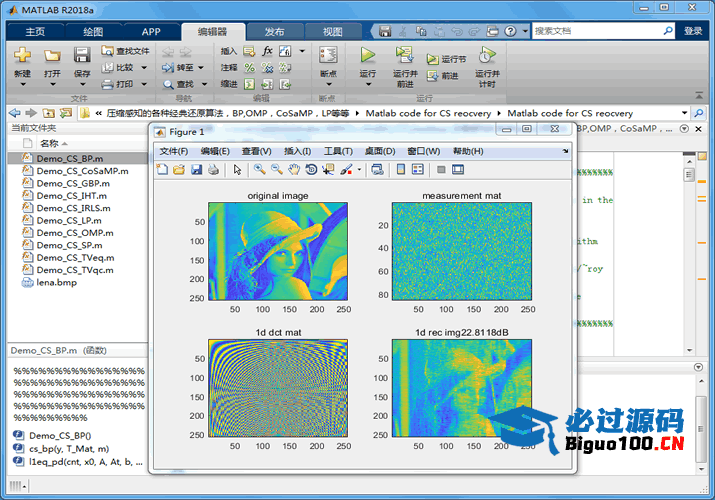Click the New Figure icon in Figure 1 toolbar
This screenshot has width=715, height=500.
[x=162, y=170]
